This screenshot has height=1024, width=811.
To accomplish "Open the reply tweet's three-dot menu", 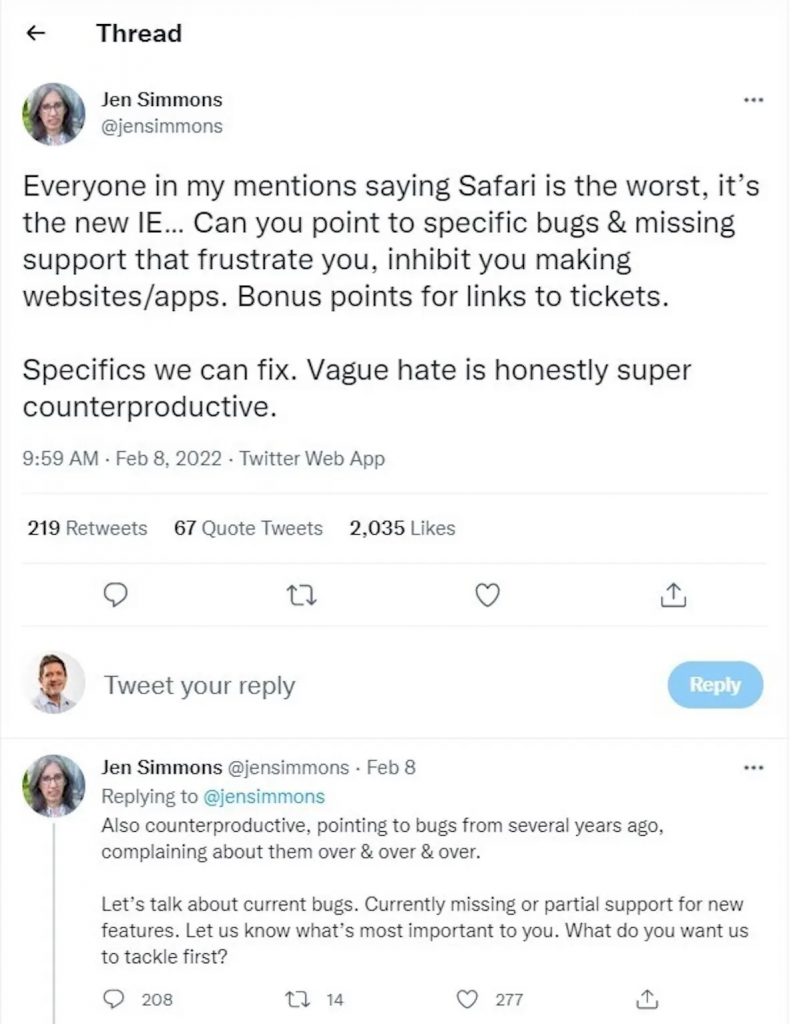I will 753,768.
